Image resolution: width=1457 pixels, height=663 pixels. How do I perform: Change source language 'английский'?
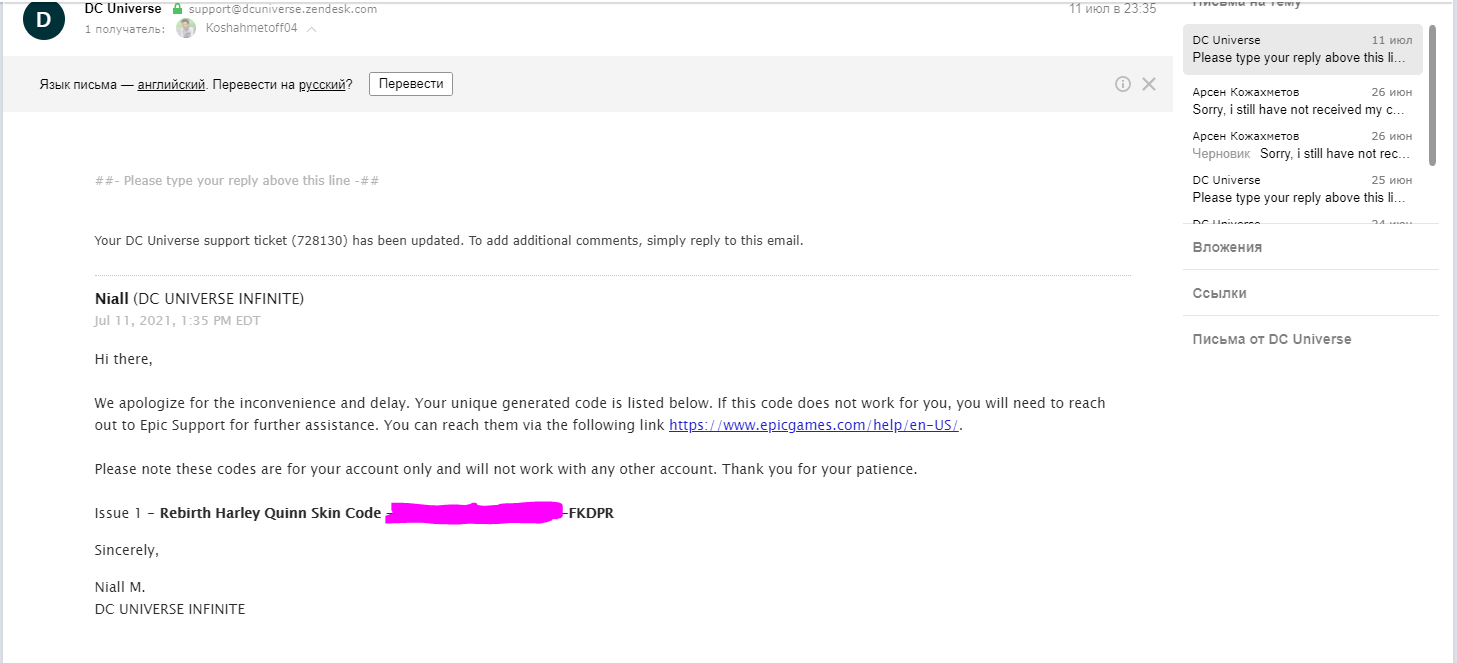[171, 84]
